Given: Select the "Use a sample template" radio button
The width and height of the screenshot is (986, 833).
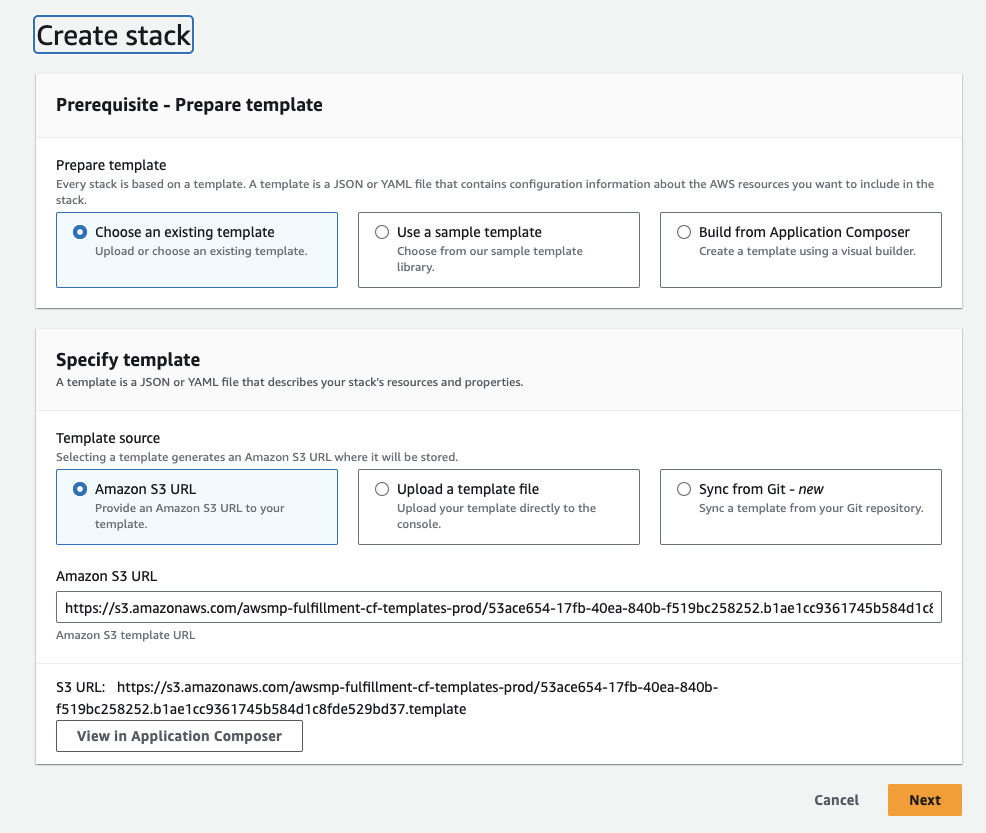Looking at the screenshot, I should point(382,232).
